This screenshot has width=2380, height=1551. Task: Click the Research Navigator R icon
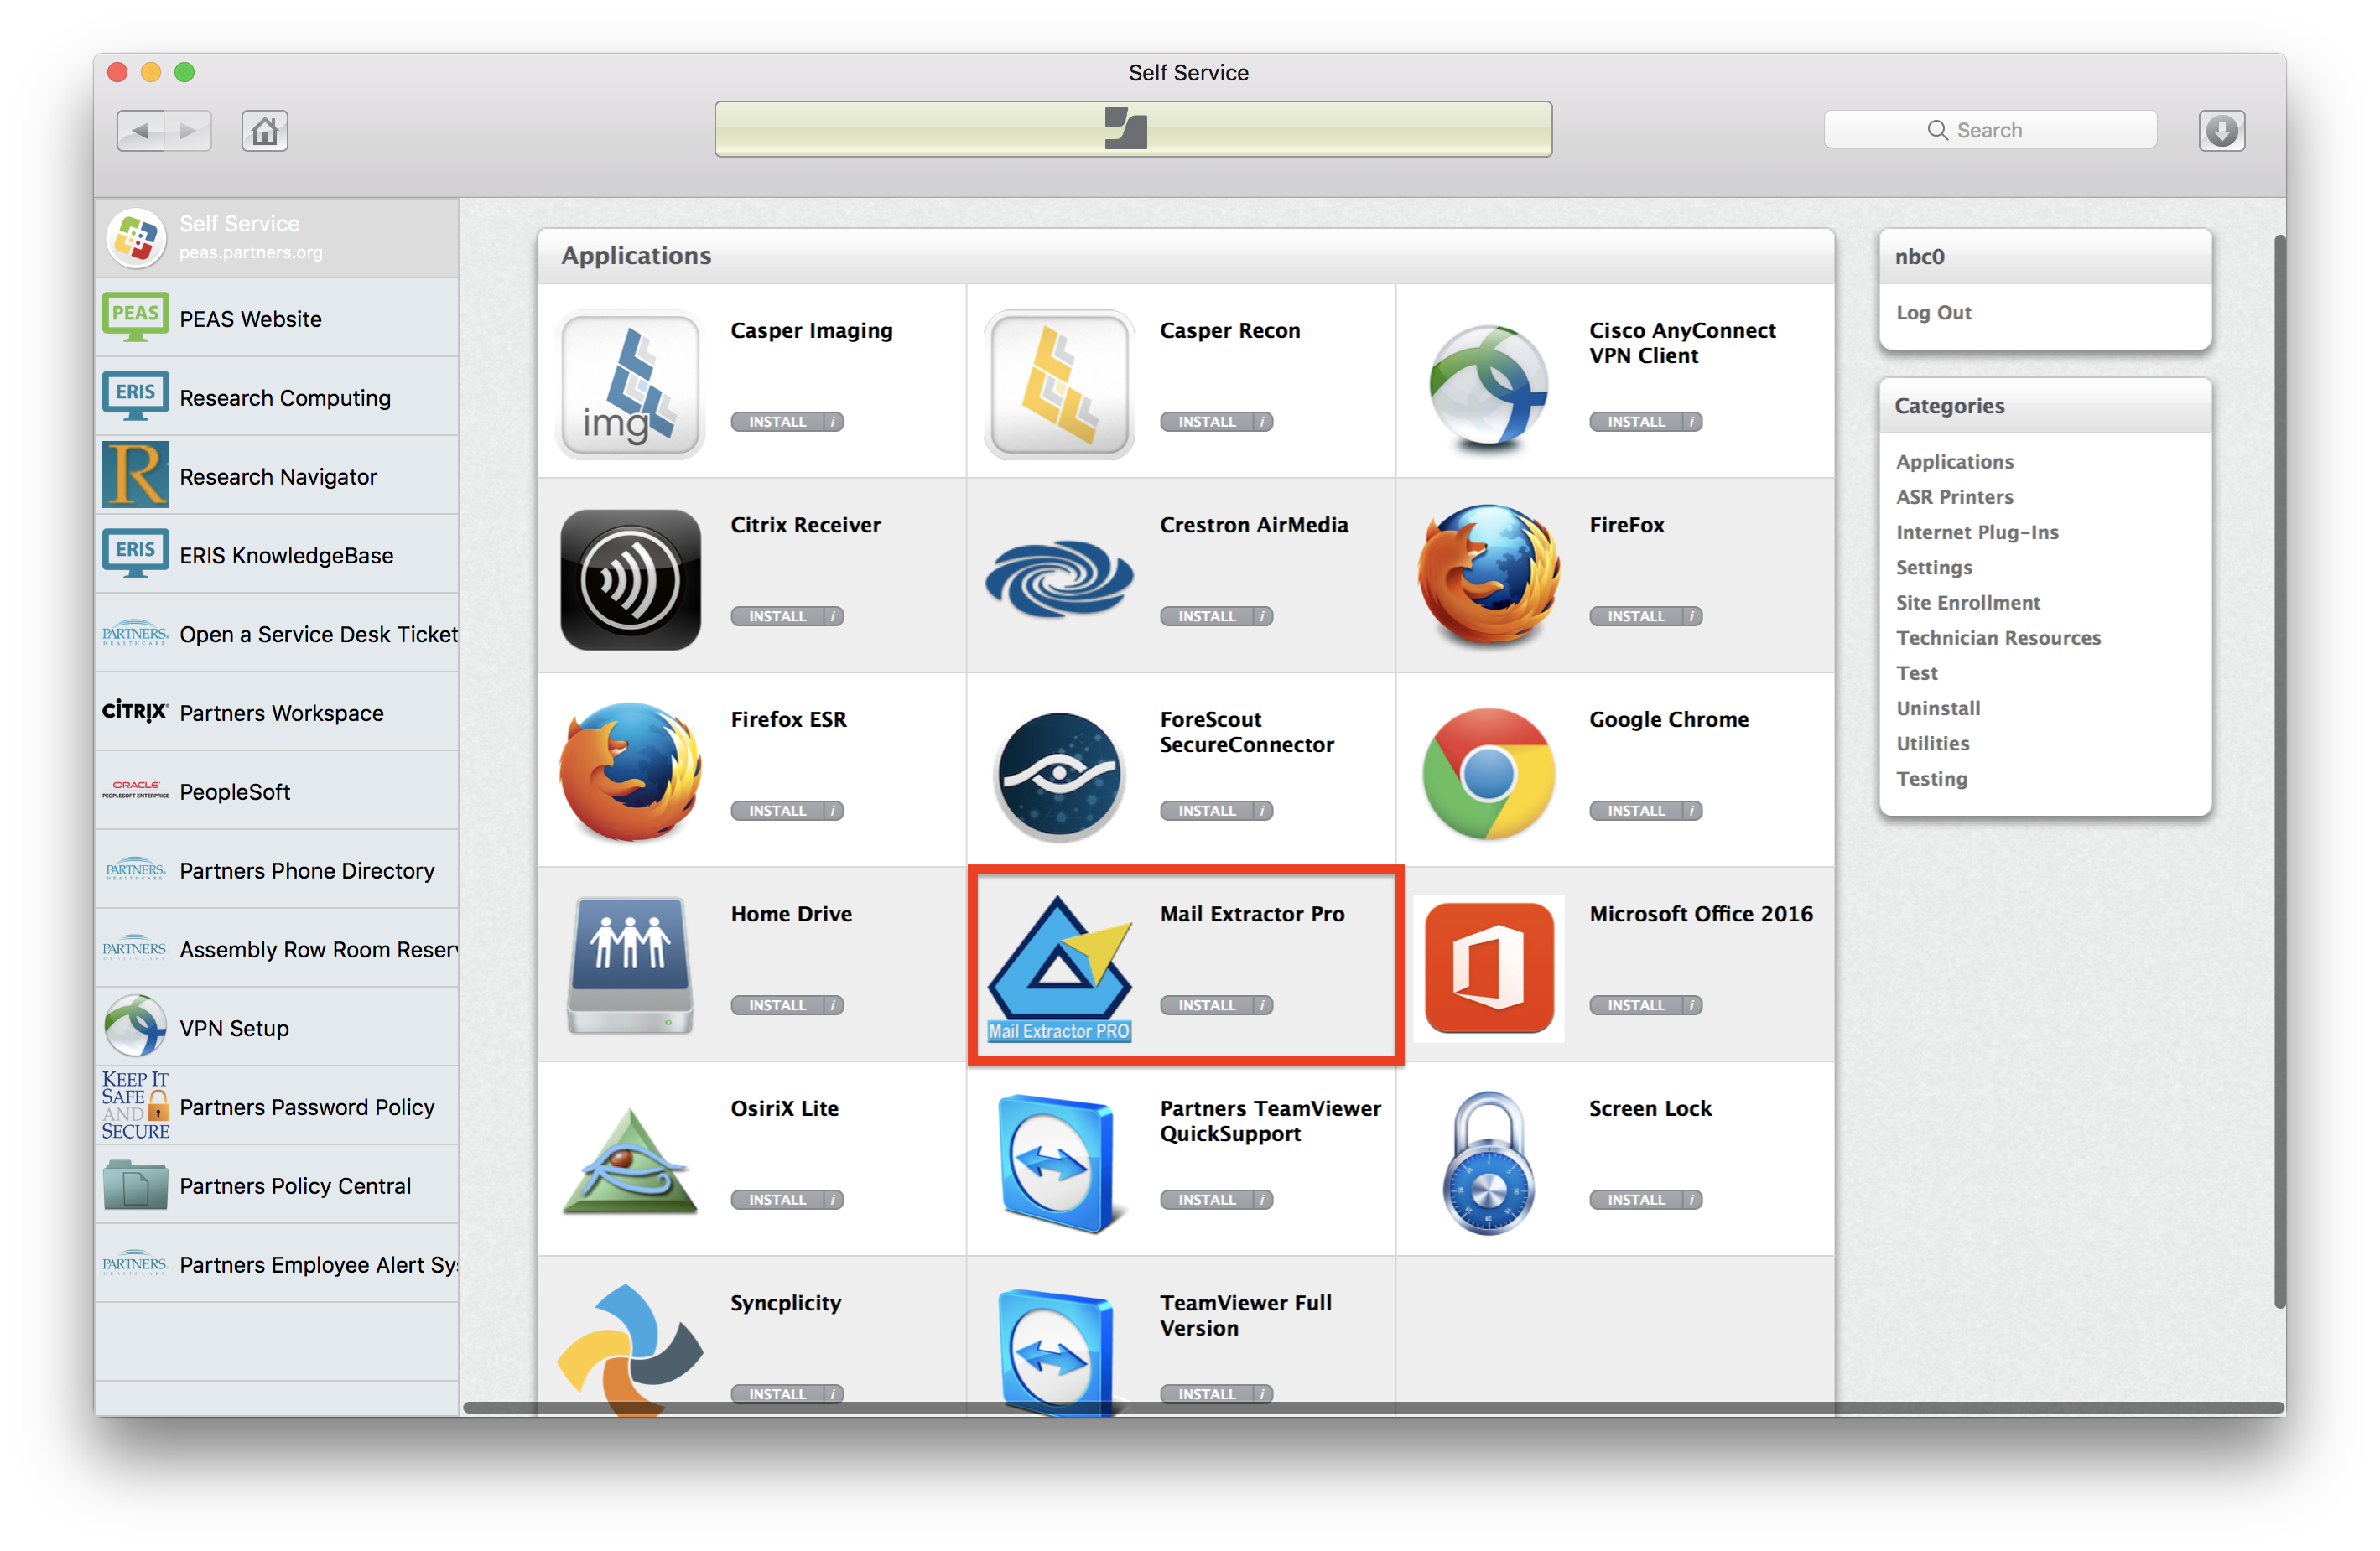[135, 475]
